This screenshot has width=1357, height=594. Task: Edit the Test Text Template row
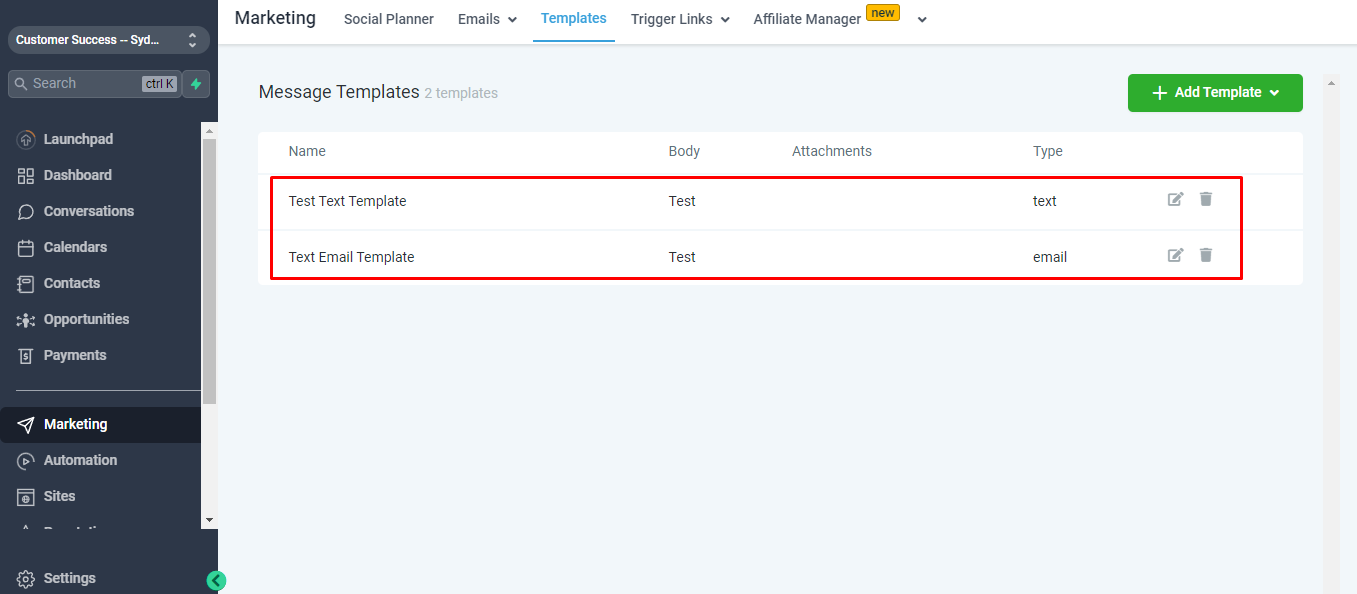(1176, 199)
